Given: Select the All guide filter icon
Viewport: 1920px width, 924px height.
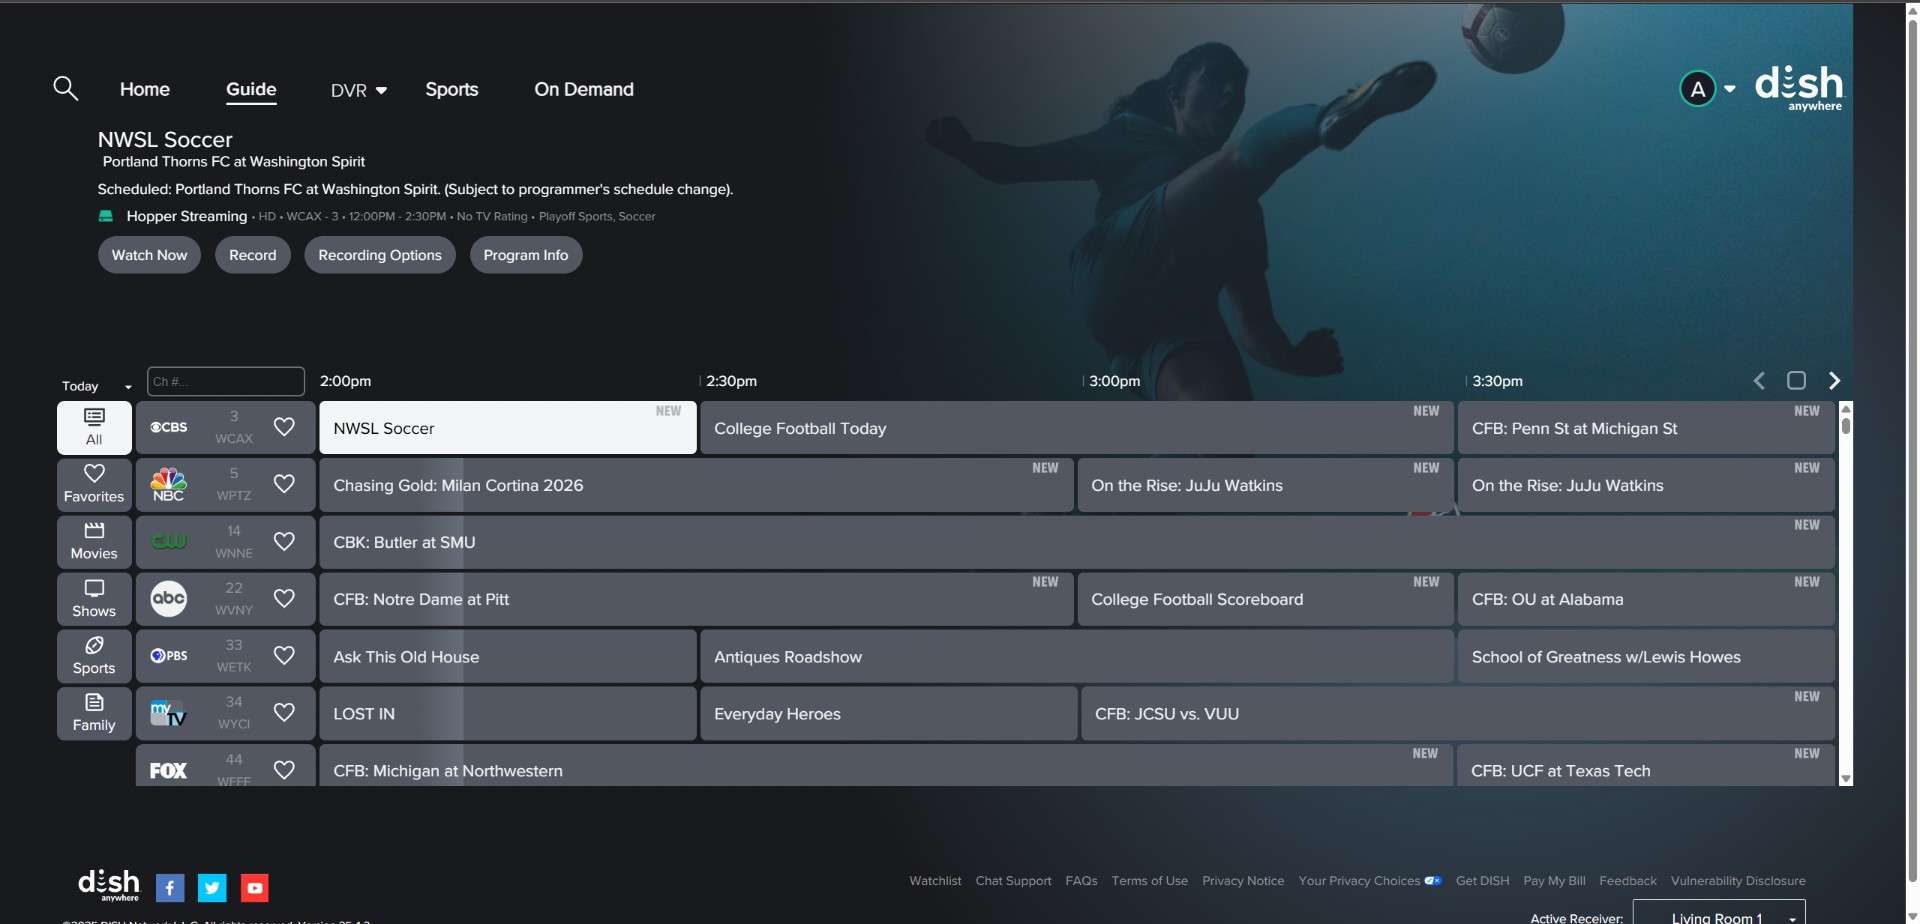Looking at the screenshot, I should click(x=93, y=427).
